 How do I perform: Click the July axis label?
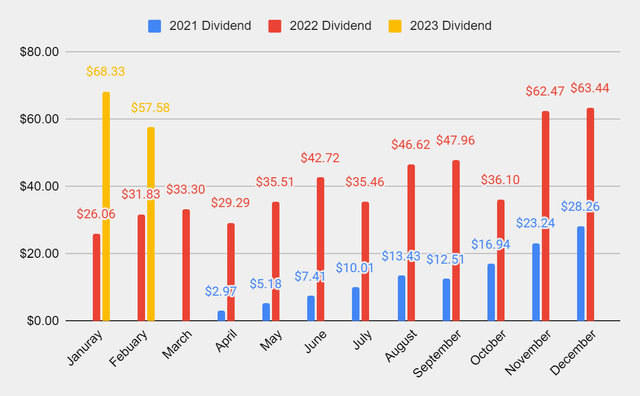point(362,340)
